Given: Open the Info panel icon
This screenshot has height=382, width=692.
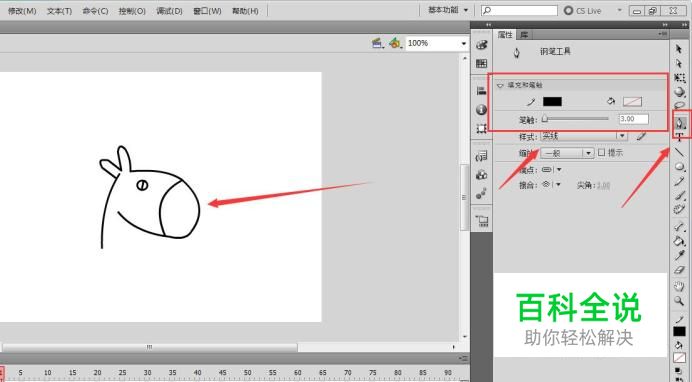Looking at the screenshot, I should click(x=481, y=109).
